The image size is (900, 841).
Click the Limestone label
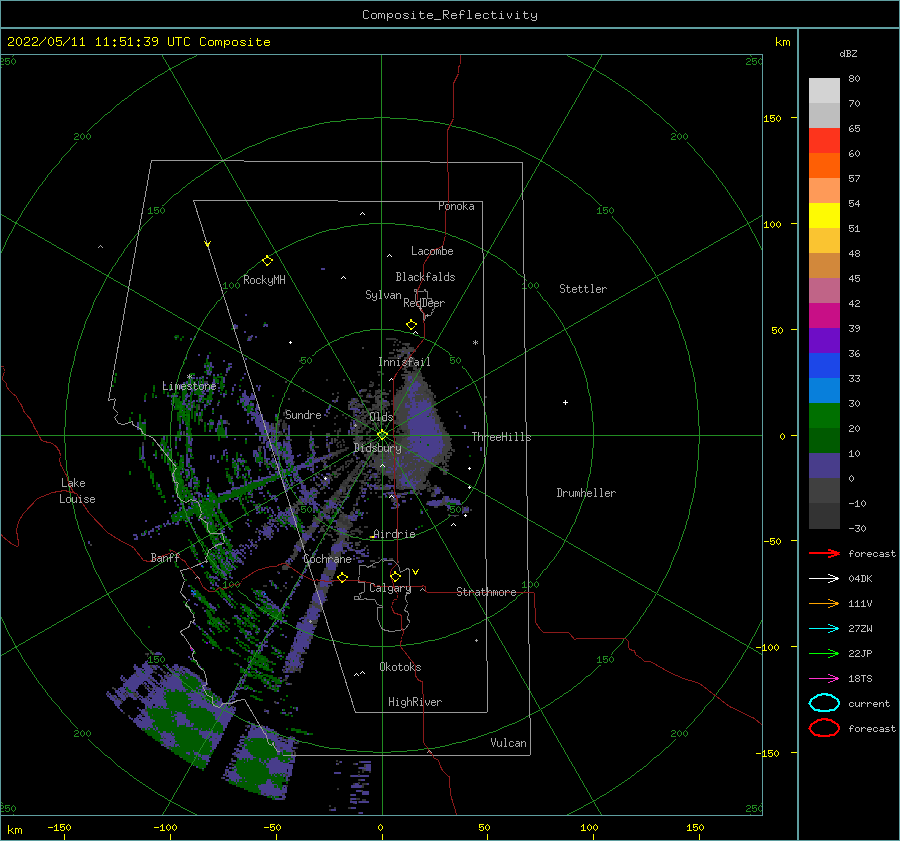pyautogui.click(x=189, y=386)
